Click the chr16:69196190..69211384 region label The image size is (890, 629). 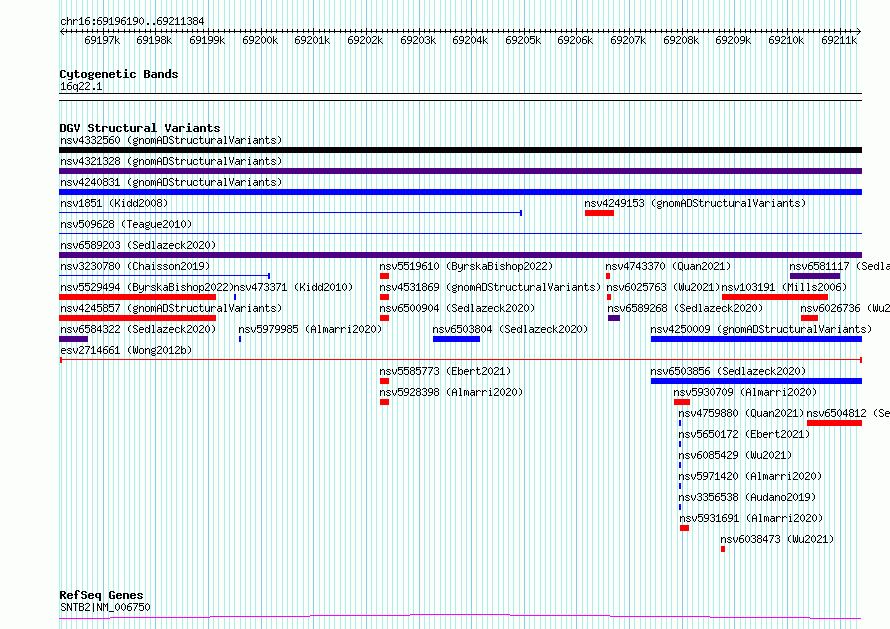point(132,22)
